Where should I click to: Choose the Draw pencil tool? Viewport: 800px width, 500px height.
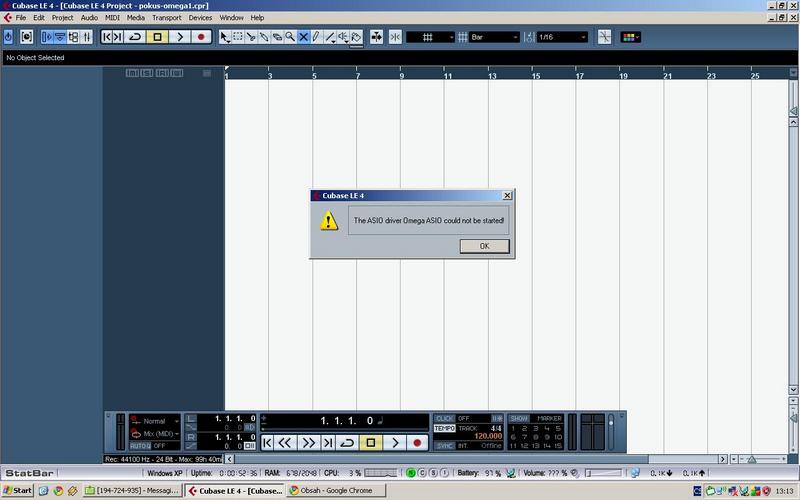click(316, 37)
